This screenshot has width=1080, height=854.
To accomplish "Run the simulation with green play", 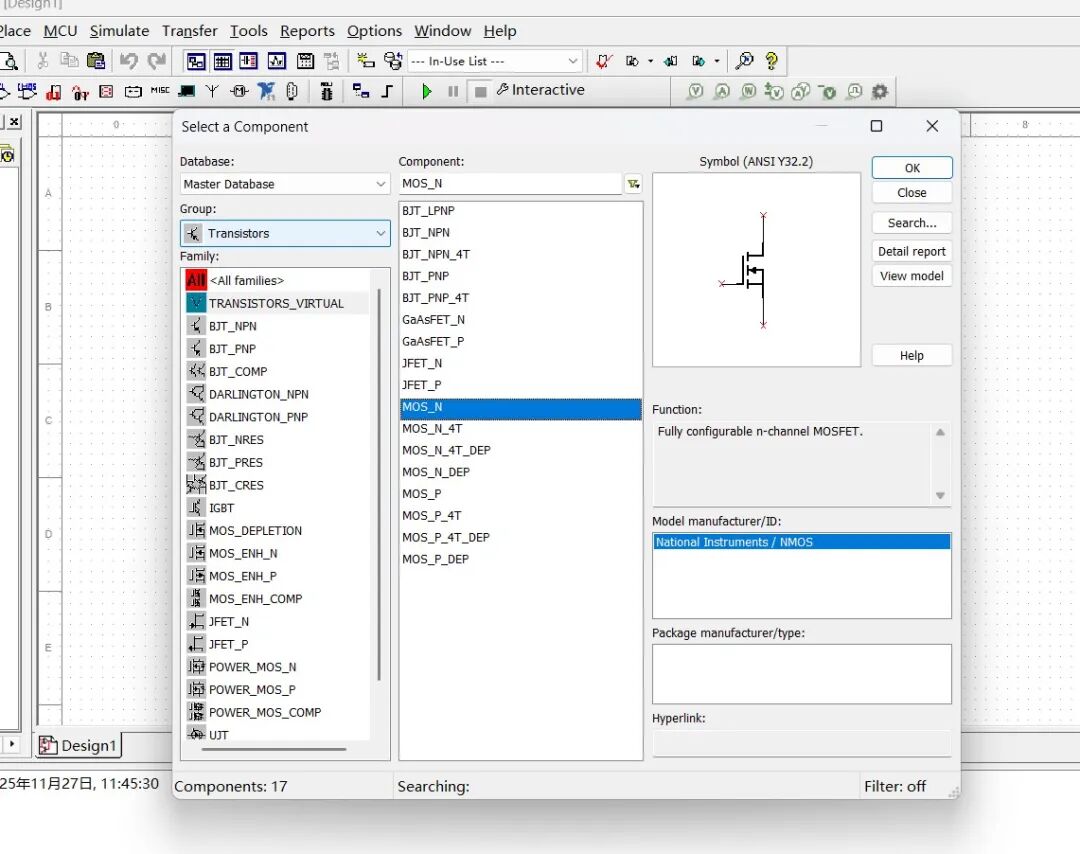I will 426,91.
